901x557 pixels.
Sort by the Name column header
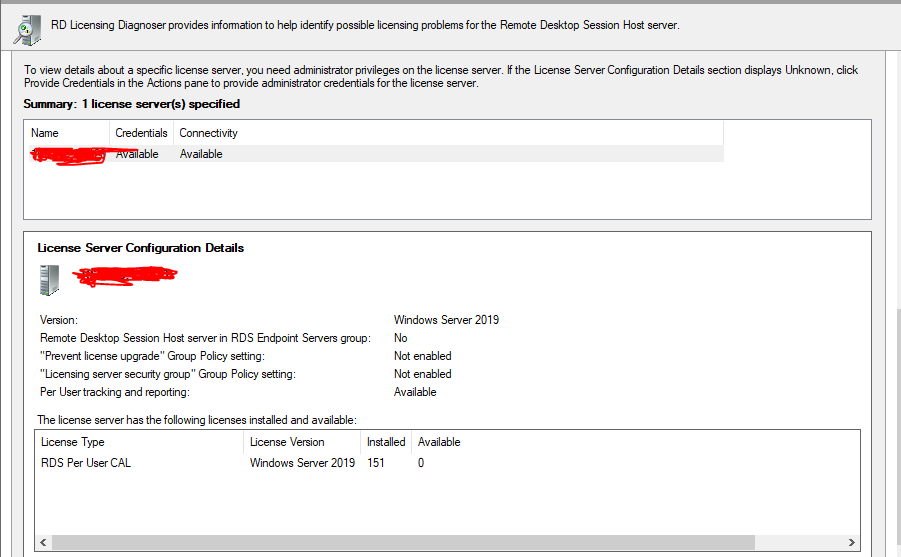(x=45, y=133)
